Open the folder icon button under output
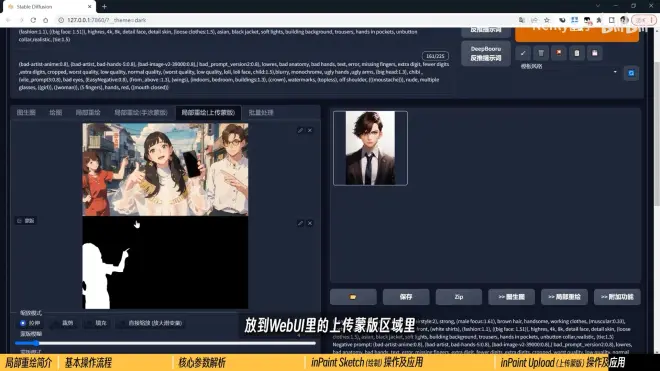This screenshot has width=660, height=371. [353, 297]
